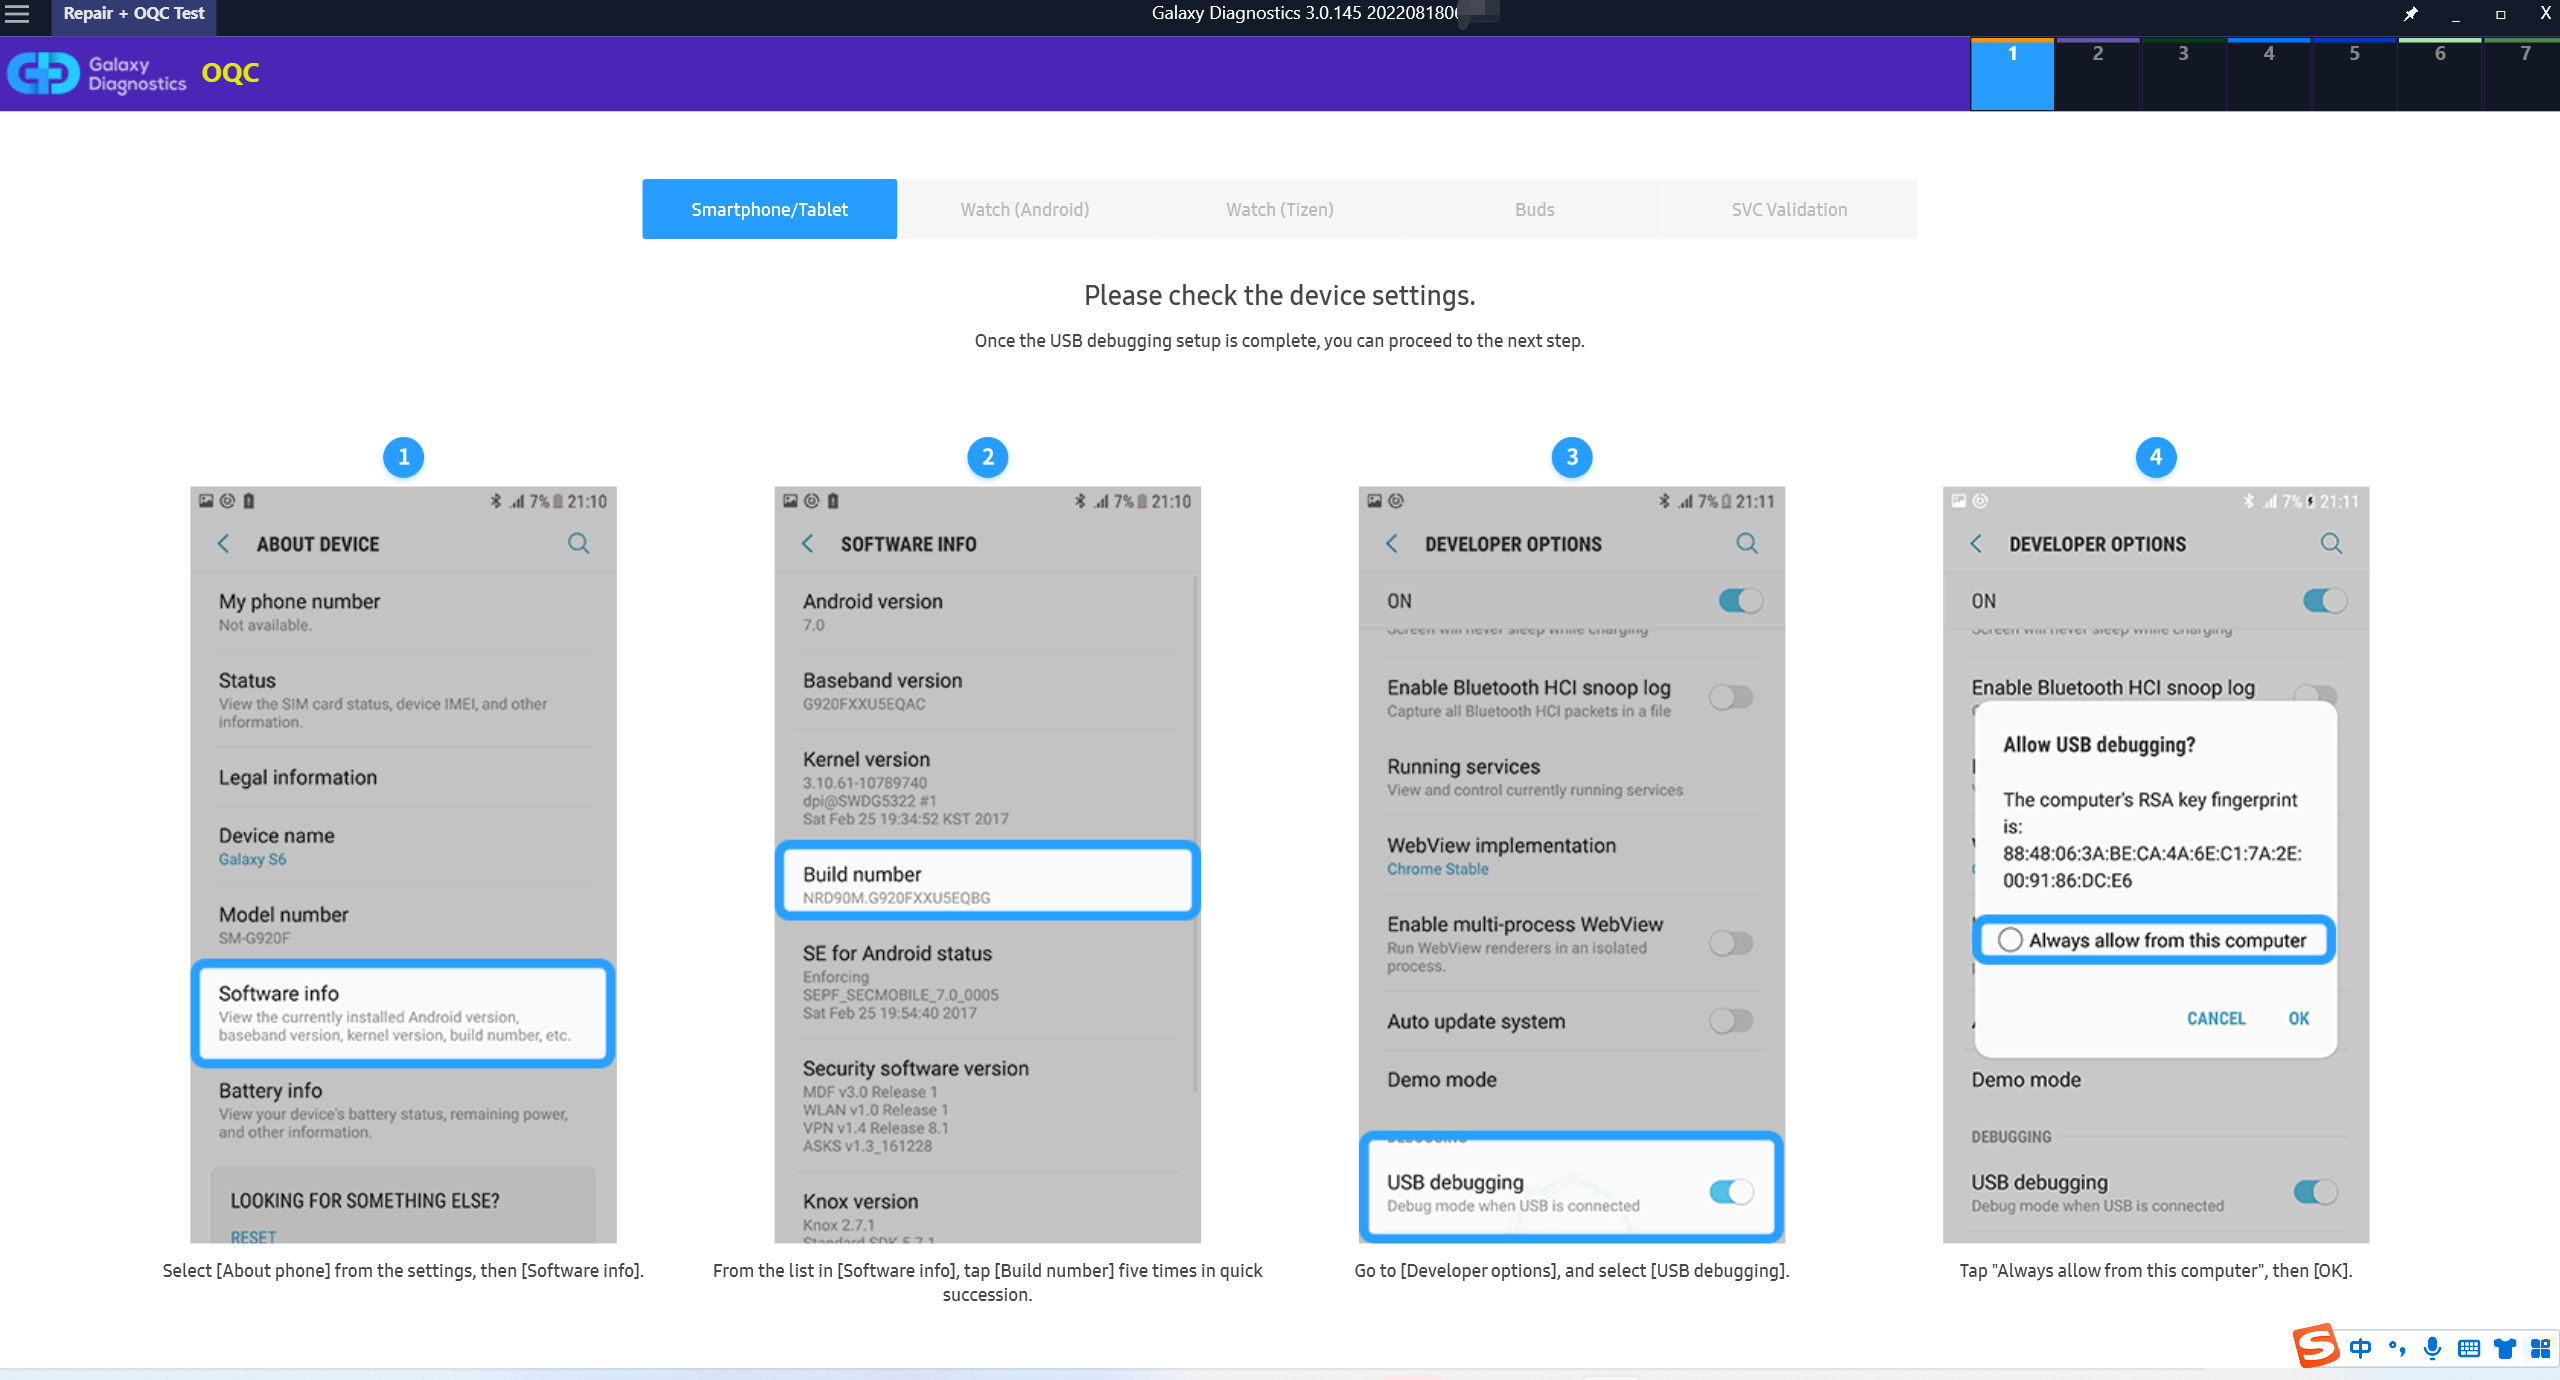Toggle the microphone voice input icon
This screenshot has height=1380, width=2560.
(x=2432, y=1348)
